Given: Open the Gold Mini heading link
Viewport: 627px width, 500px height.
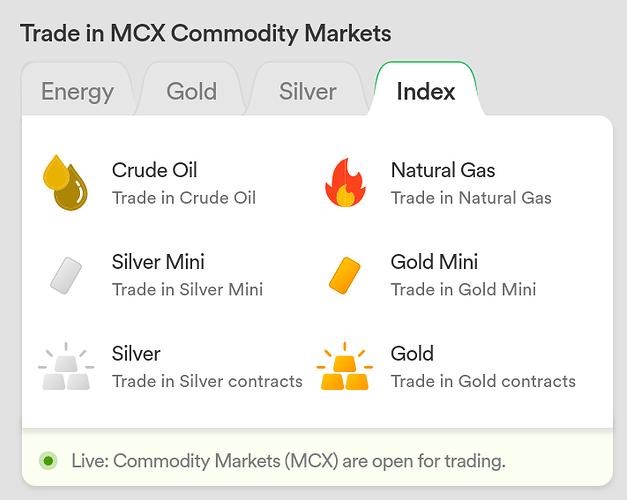Looking at the screenshot, I should tap(434, 262).
